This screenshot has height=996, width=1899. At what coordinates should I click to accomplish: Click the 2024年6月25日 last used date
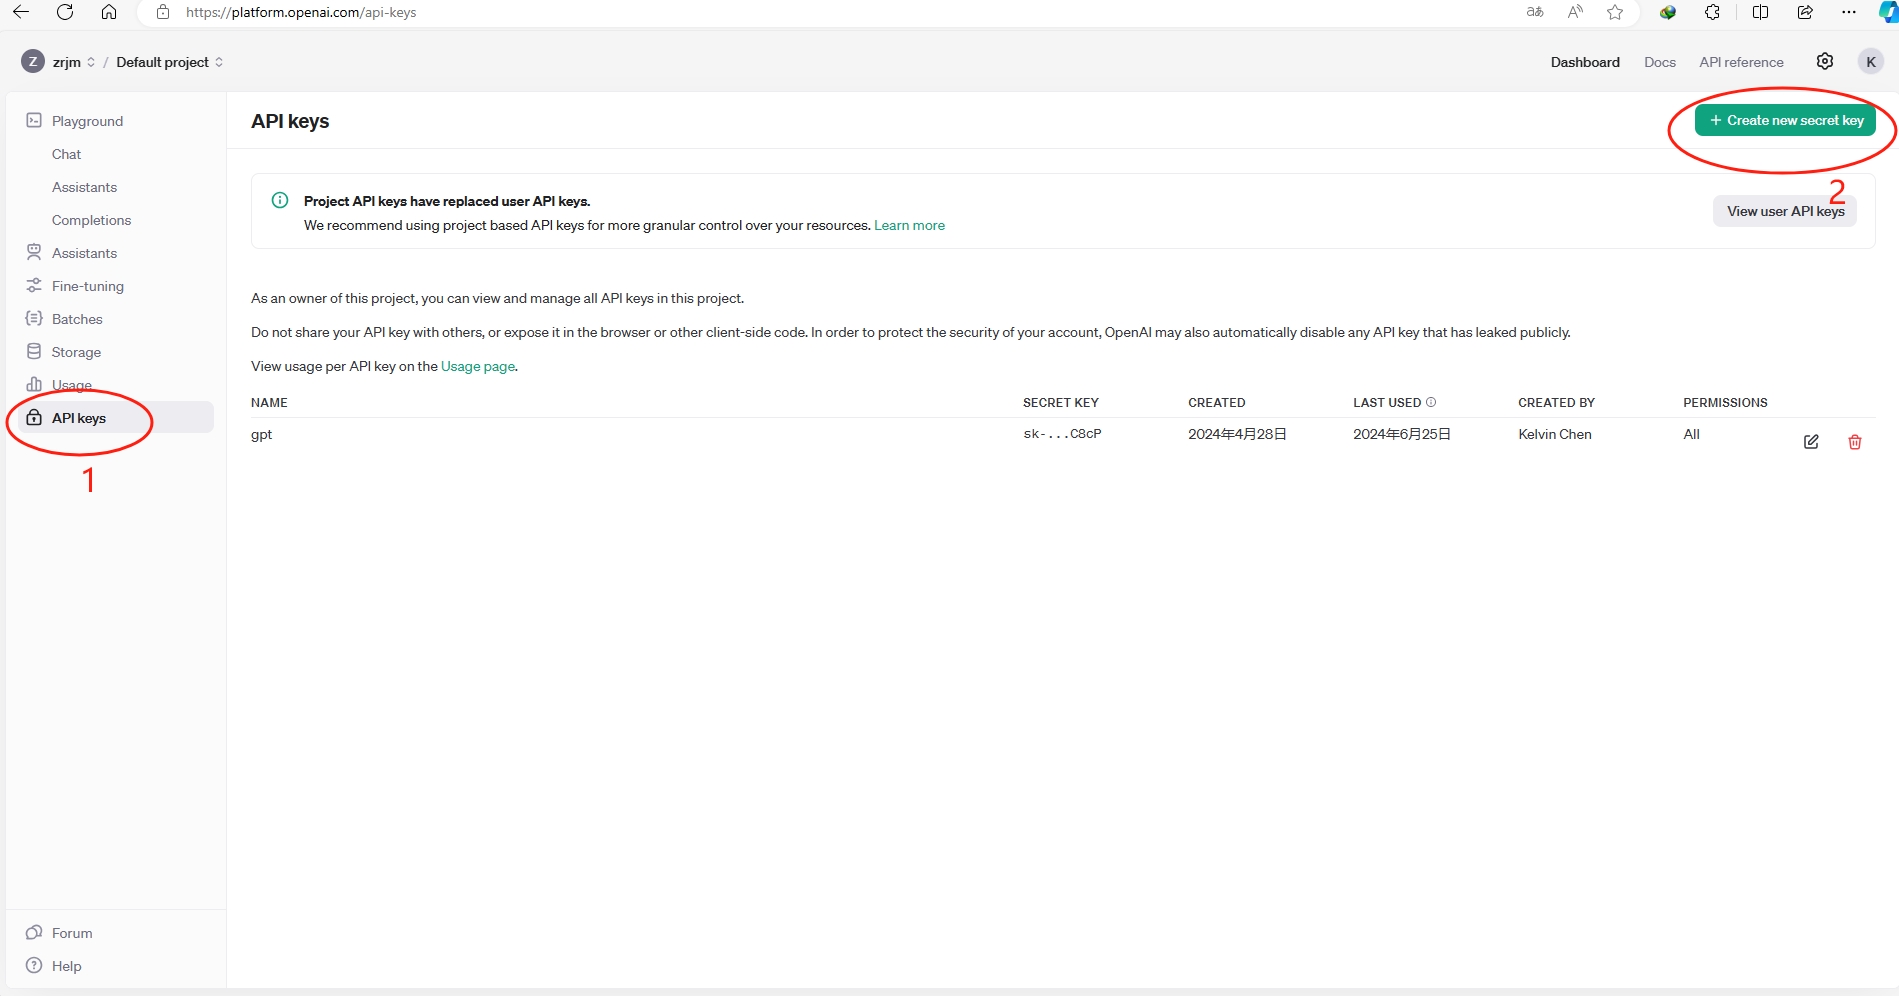tap(1402, 434)
